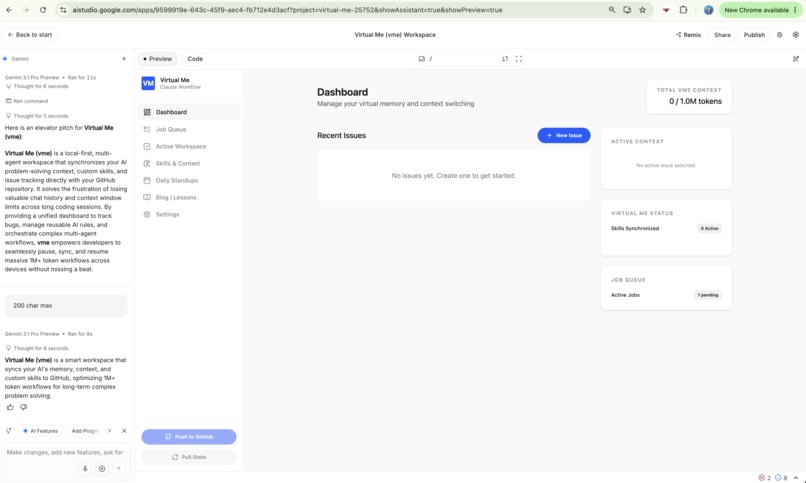
Task: Open Skills & Context in the sidebar
Action: pos(189,163)
